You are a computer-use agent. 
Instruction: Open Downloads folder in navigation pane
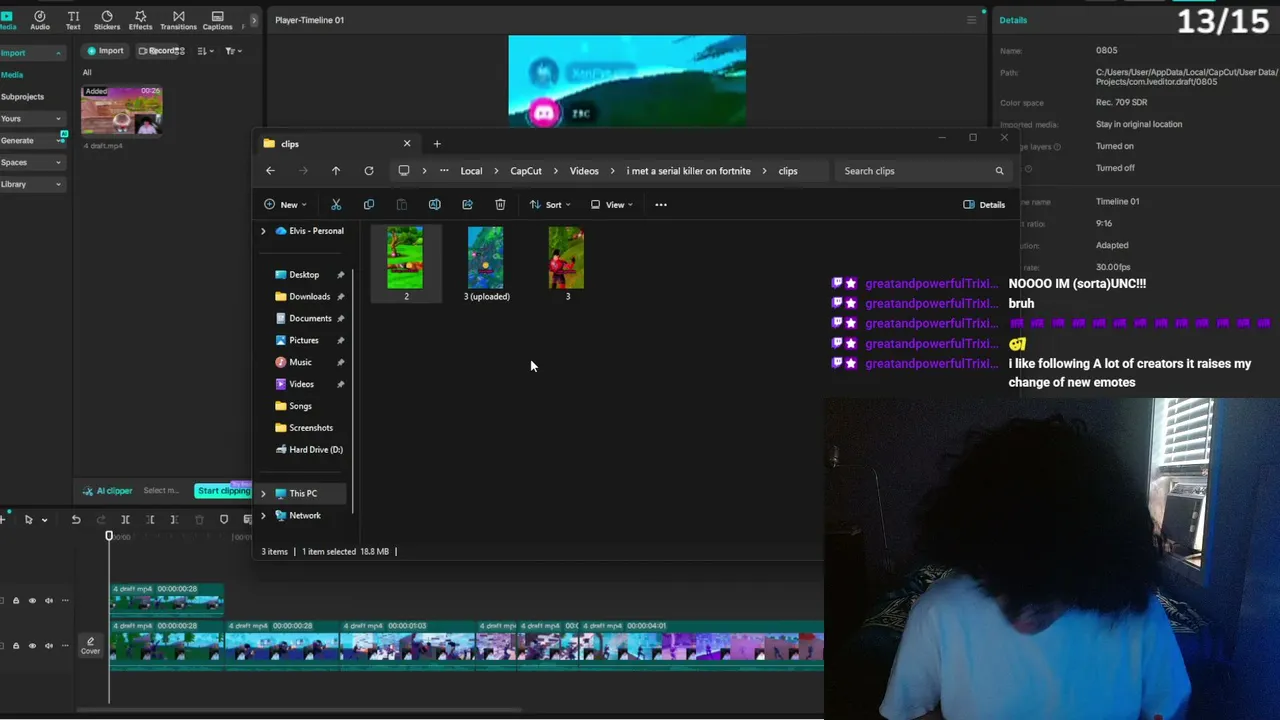[x=309, y=297]
